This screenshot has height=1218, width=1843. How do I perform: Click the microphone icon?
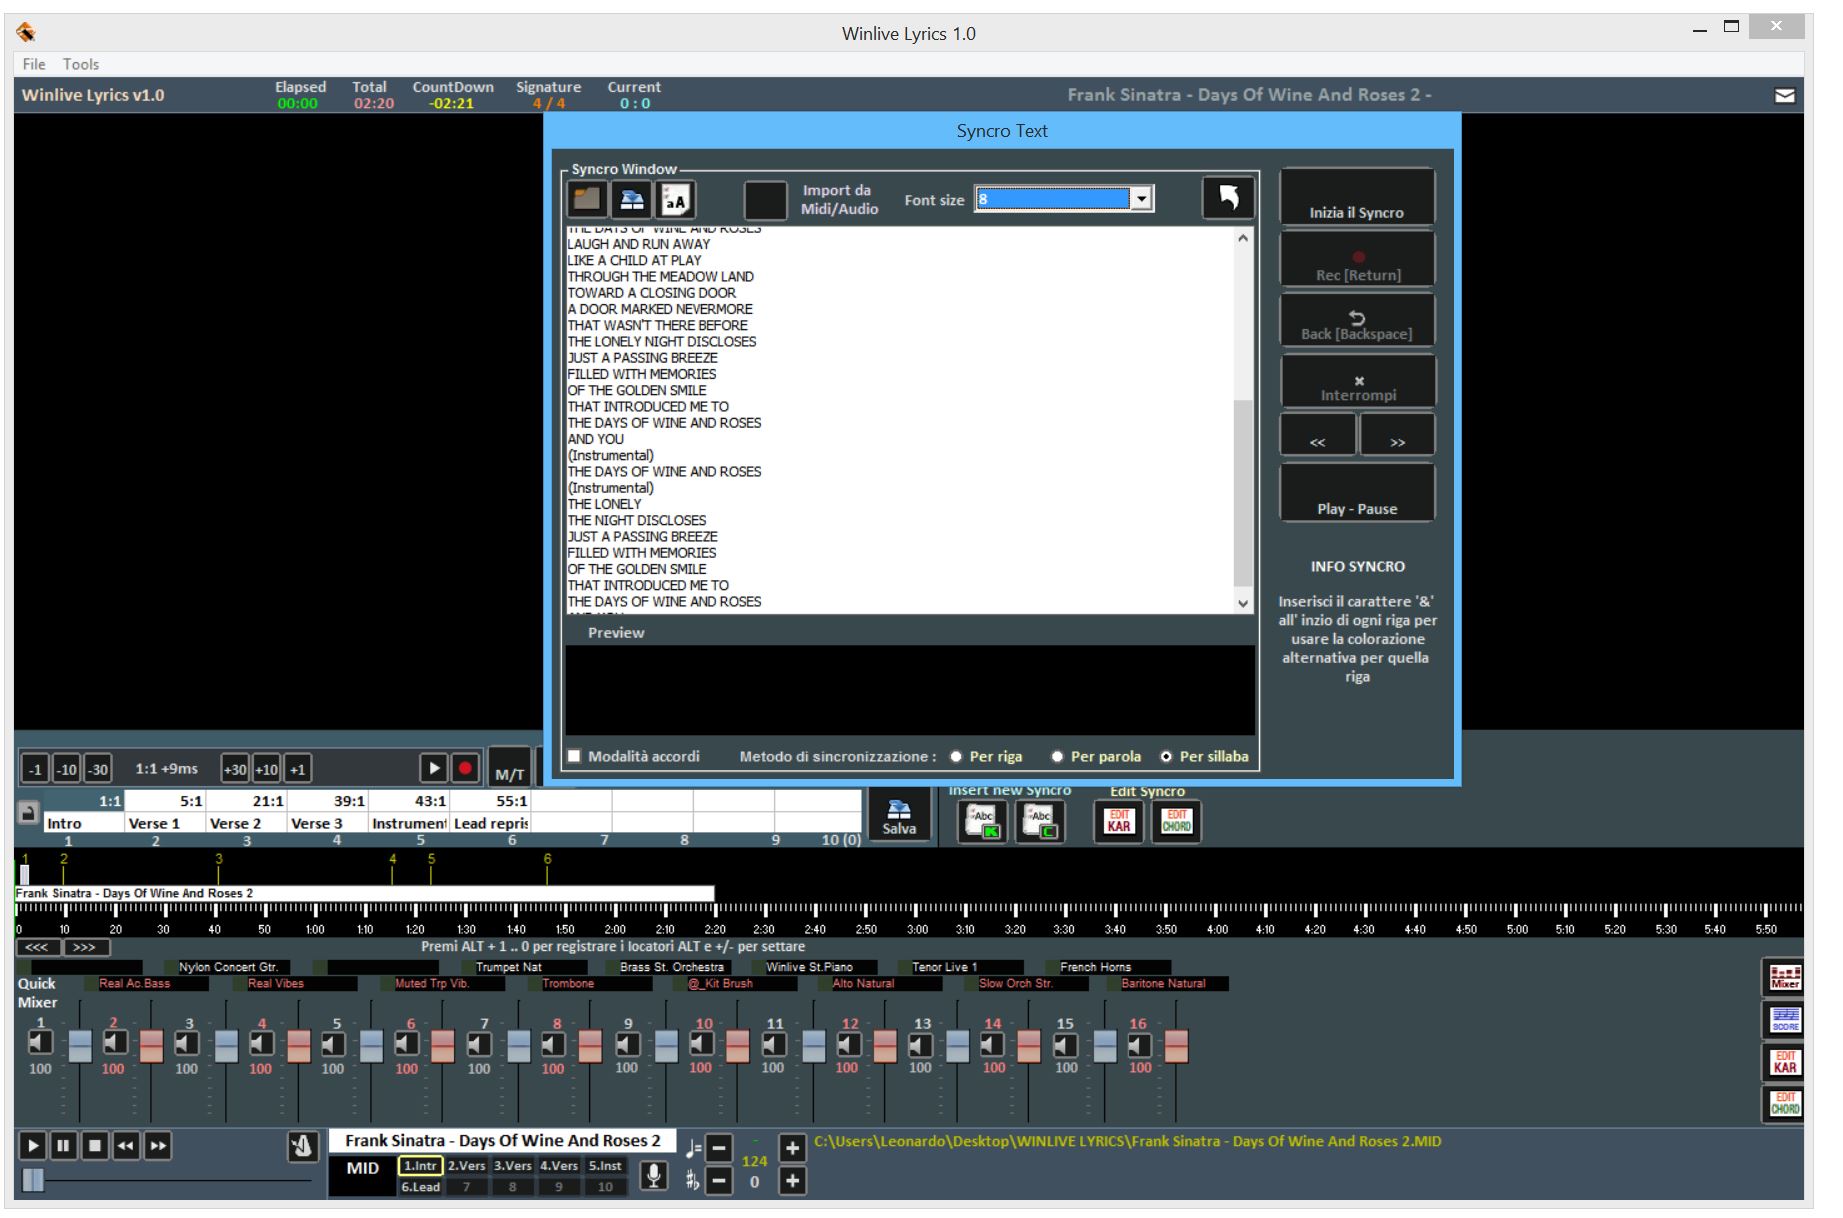tap(653, 1175)
